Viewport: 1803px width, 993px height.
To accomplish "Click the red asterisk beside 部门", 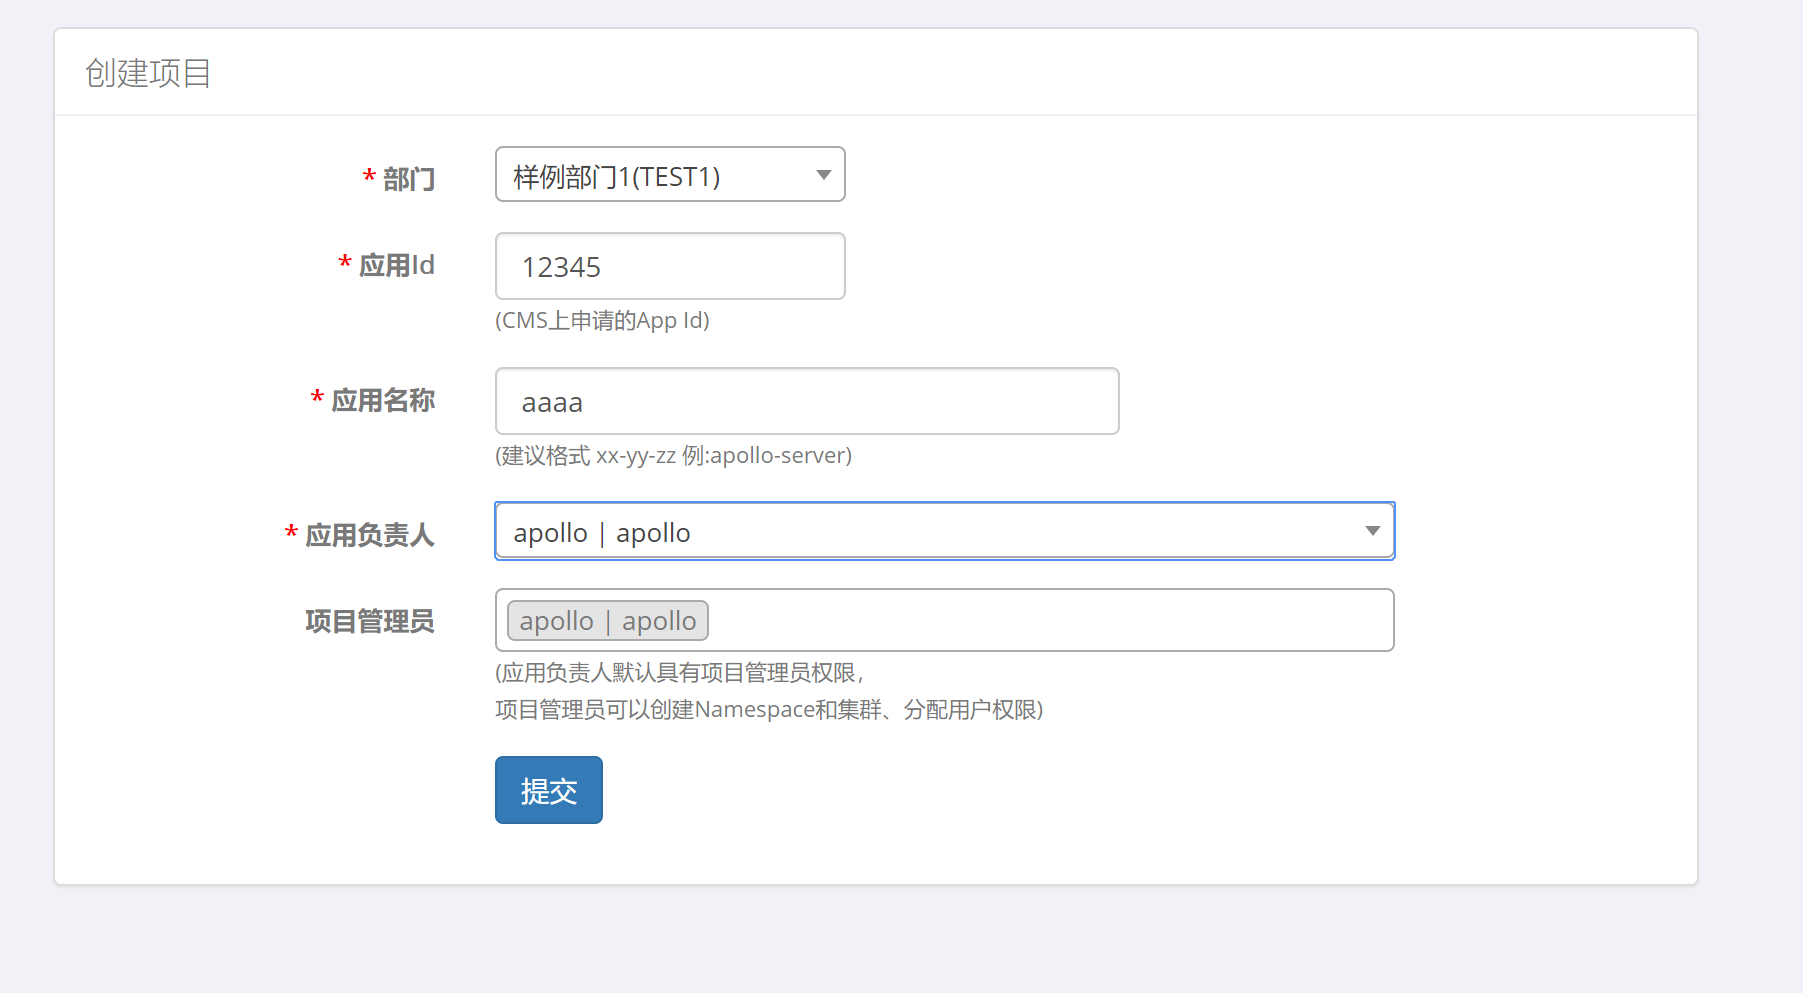I will (x=369, y=176).
